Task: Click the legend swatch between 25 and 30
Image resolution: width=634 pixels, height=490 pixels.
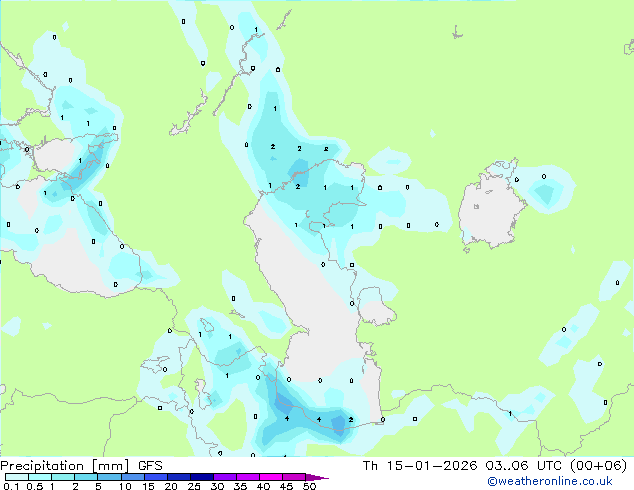Action: click(x=202, y=477)
